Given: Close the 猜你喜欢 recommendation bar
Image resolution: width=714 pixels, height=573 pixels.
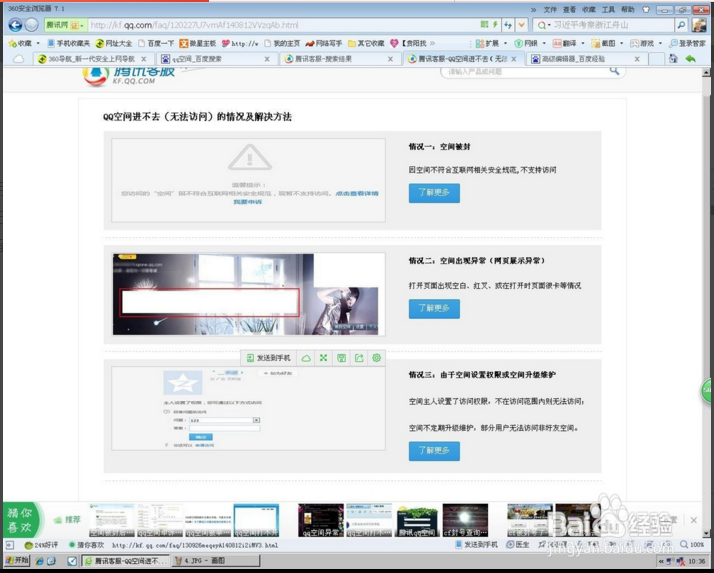Looking at the screenshot, I should coord(694,520).
